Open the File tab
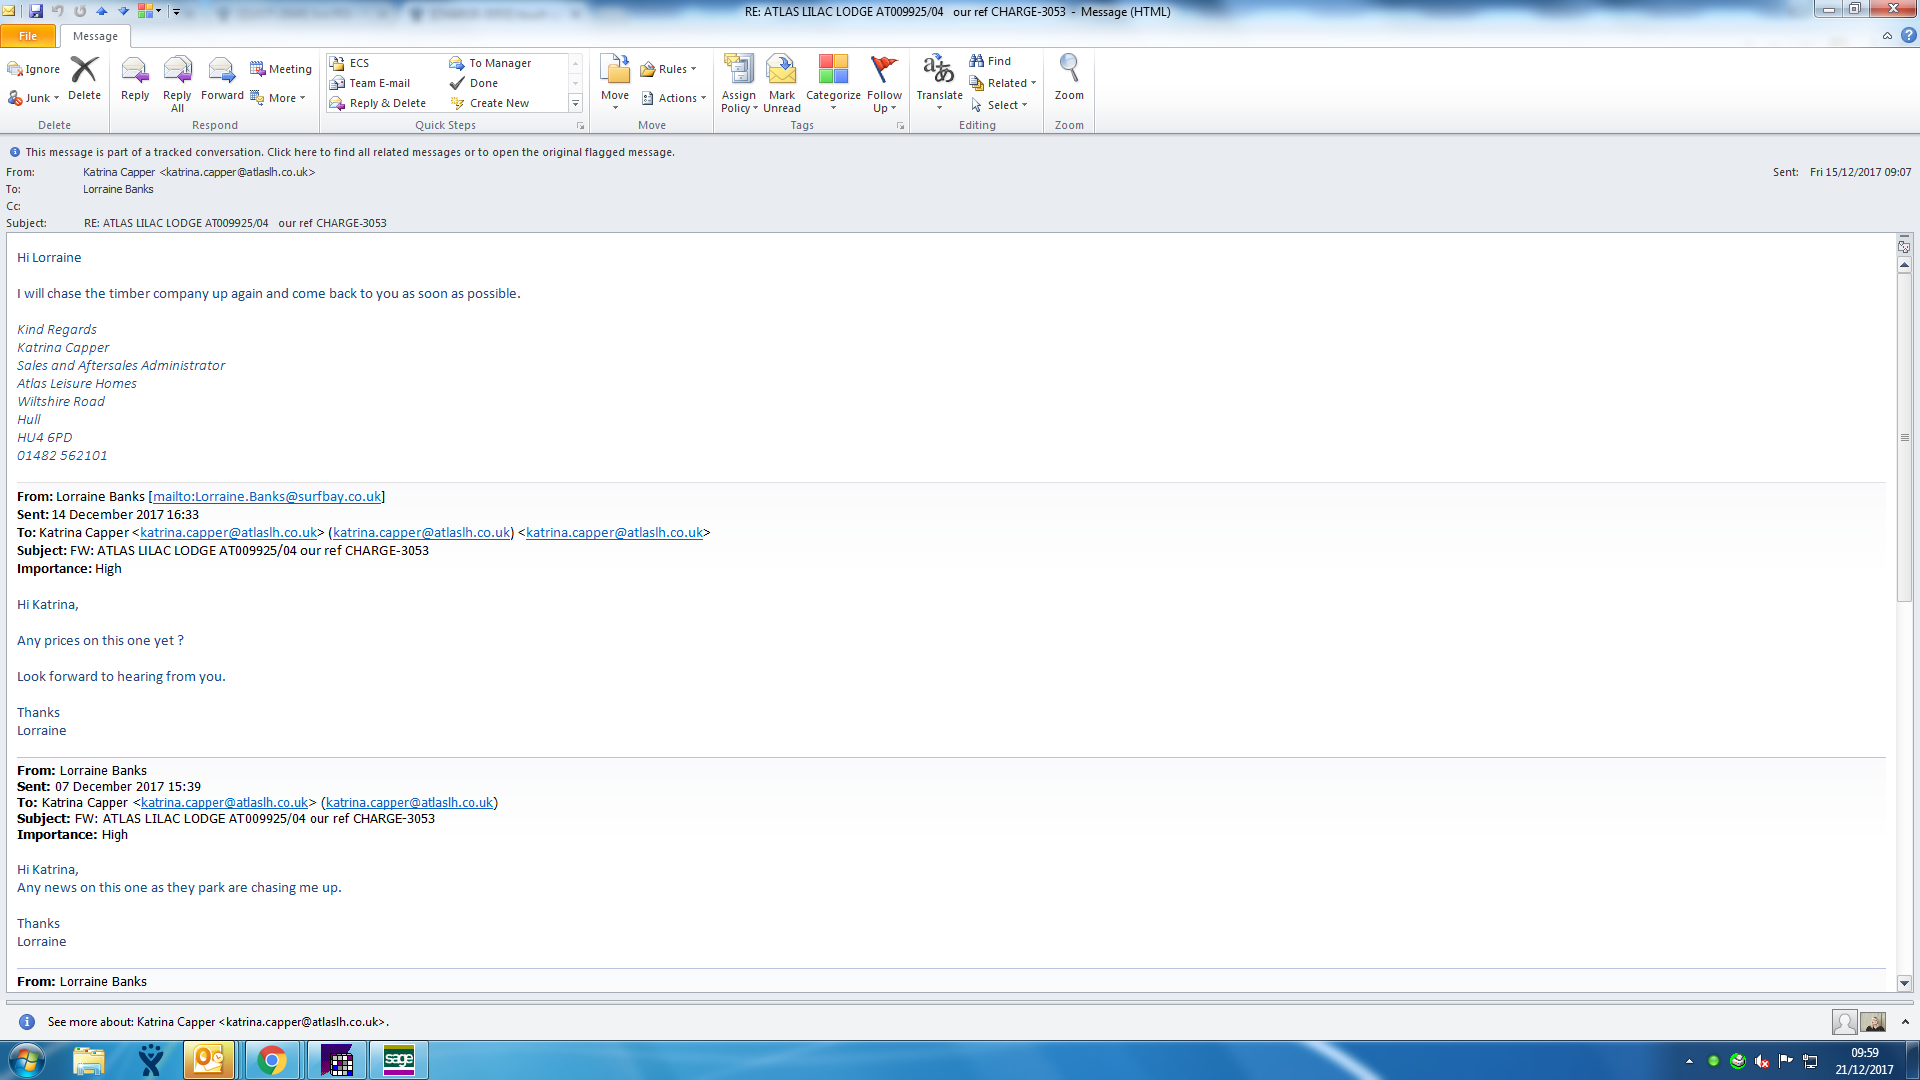This screenshot has width=1920, height=1080. (28, 36)
